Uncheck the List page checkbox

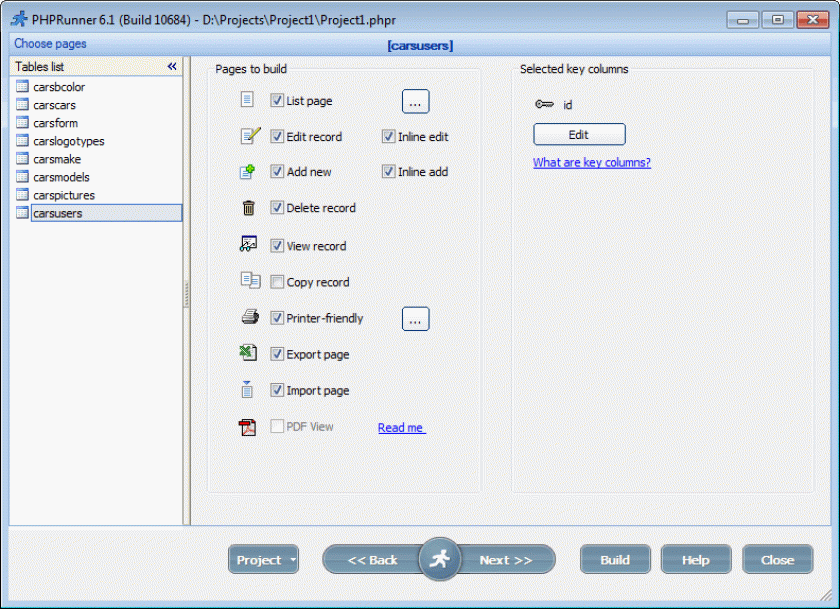click(x=277, y=100)
